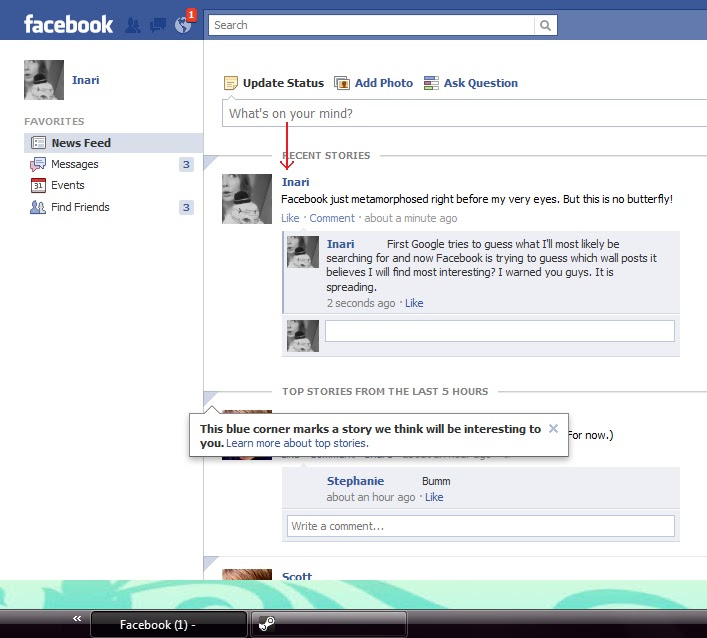This screenshot has height=638, width=707.
Task: Click the News Feed sidebar icon
Action: click(x=38, y=143)
